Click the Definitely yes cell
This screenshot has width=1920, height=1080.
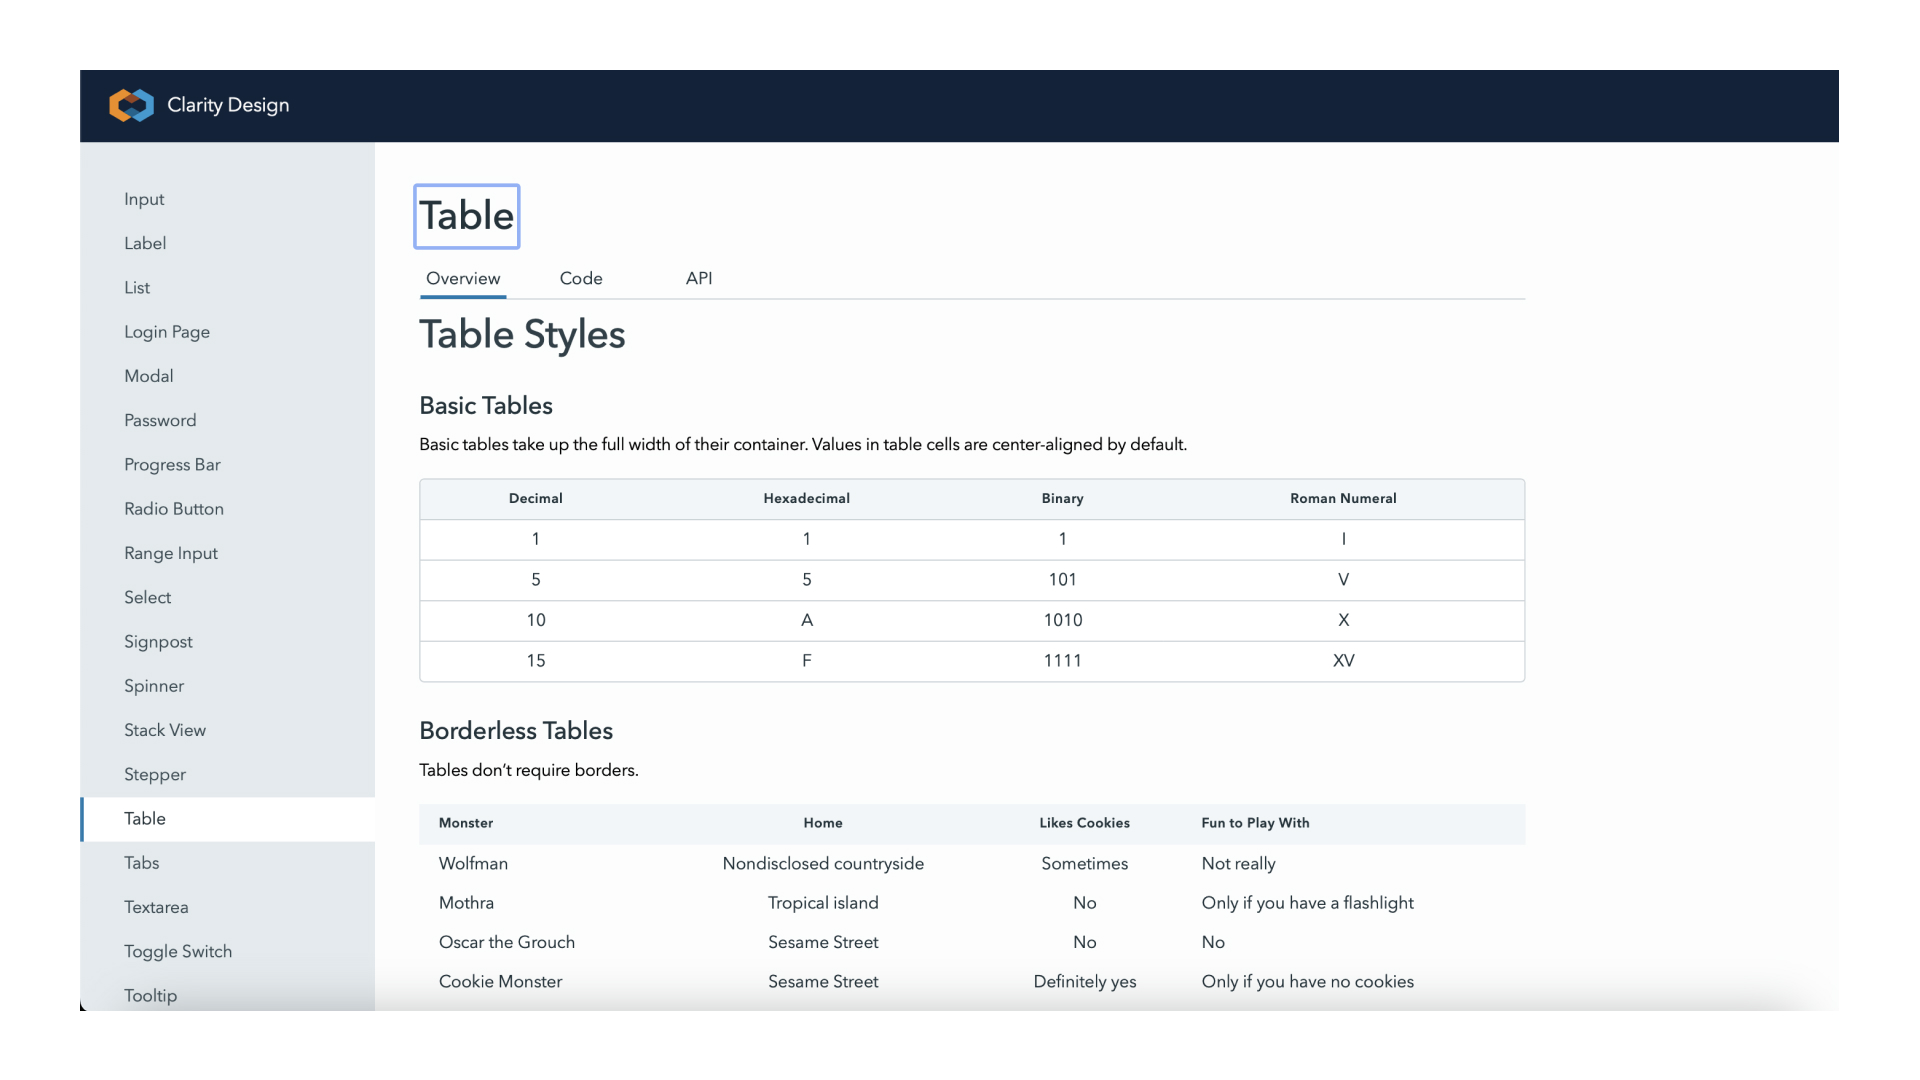click(1084, 982)
